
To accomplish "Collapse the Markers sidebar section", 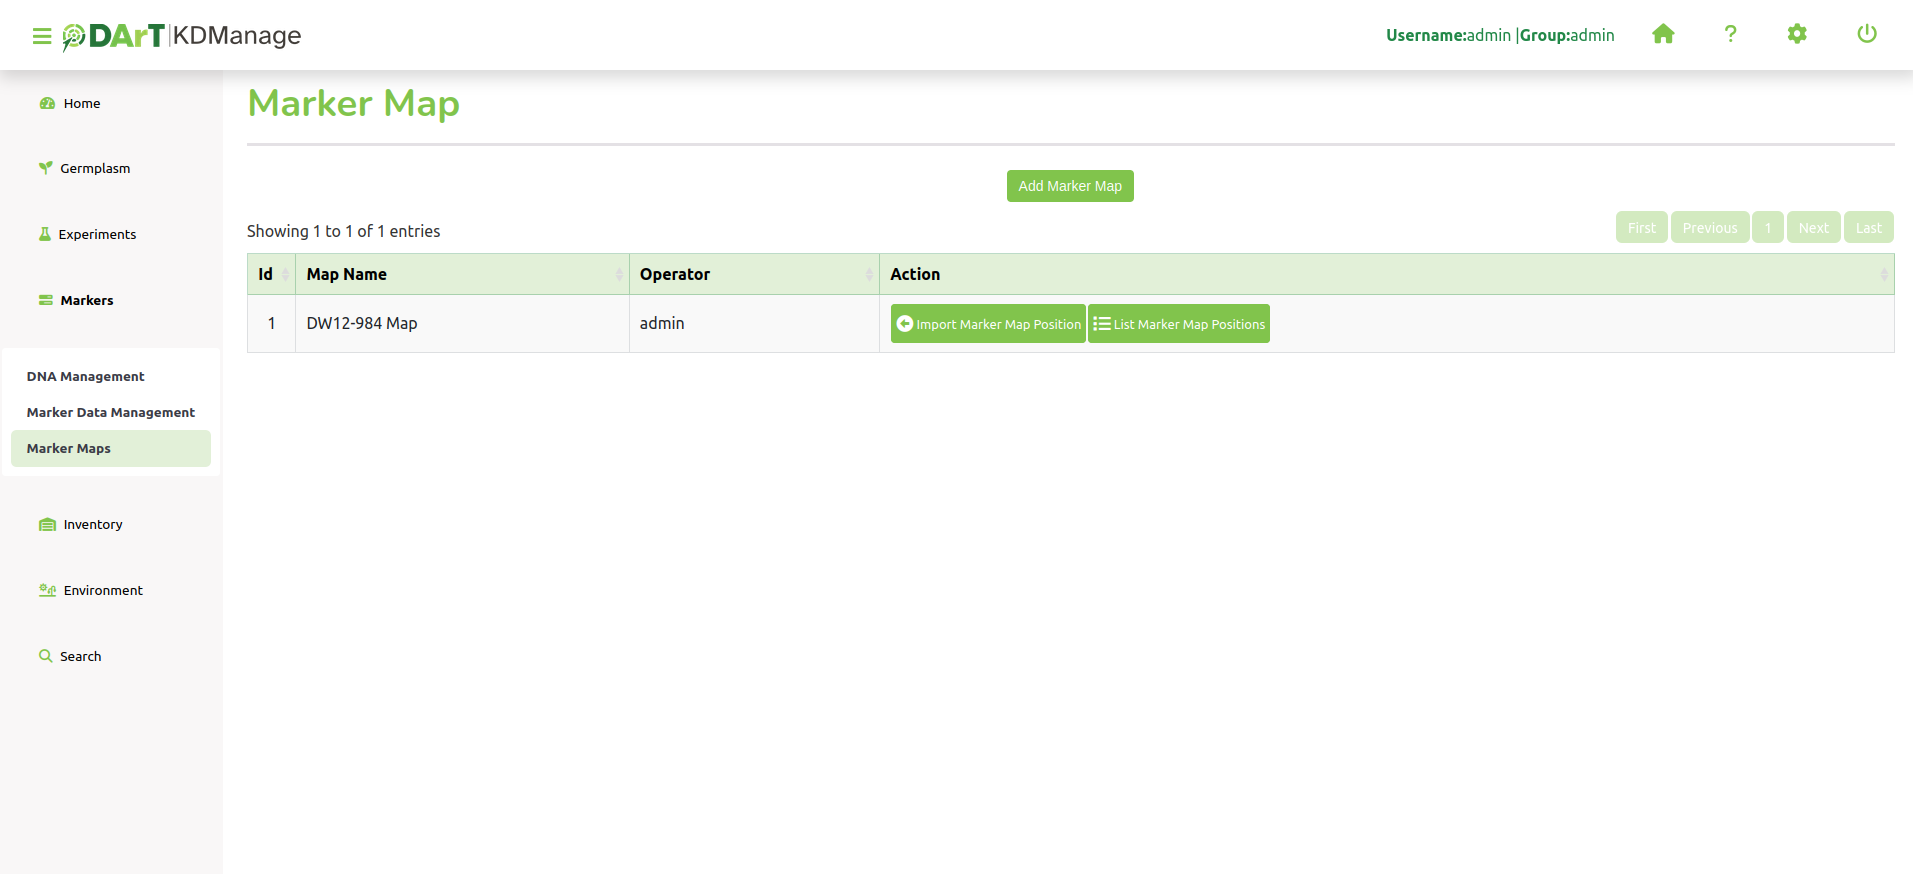I will click(86, 301).
